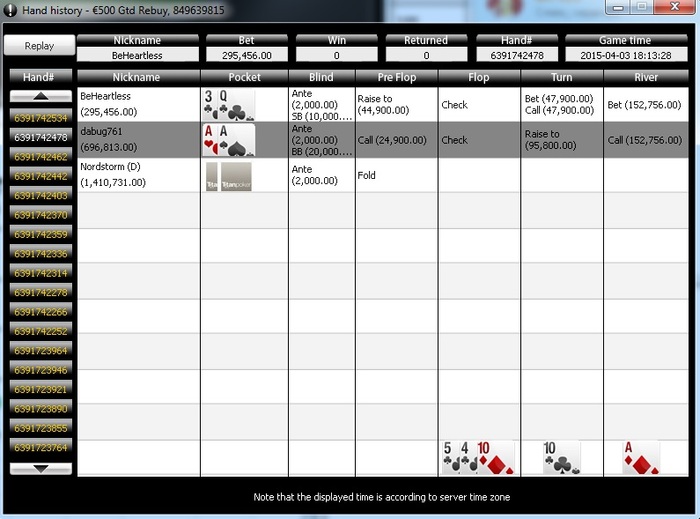Click the warning icon in title bar
Viewport: 700px width, 519px height.
(x=10, y=10)
